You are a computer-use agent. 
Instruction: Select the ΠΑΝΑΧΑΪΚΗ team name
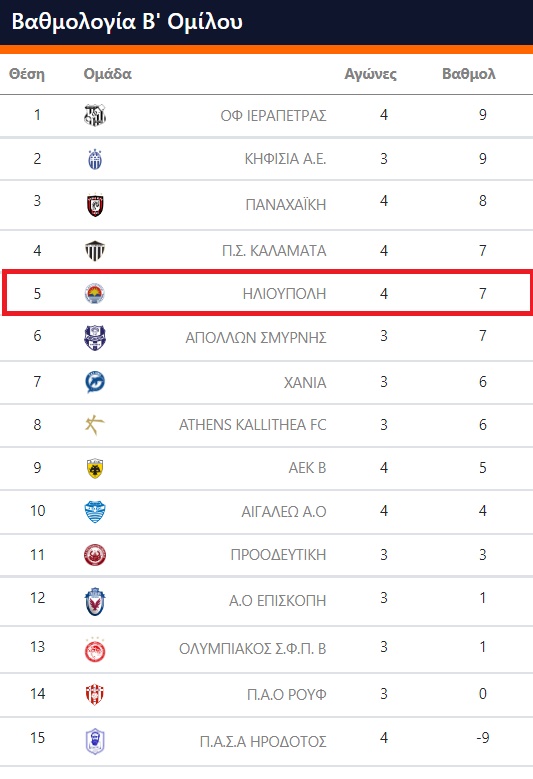pyautogui.click(x=286, y=205)
